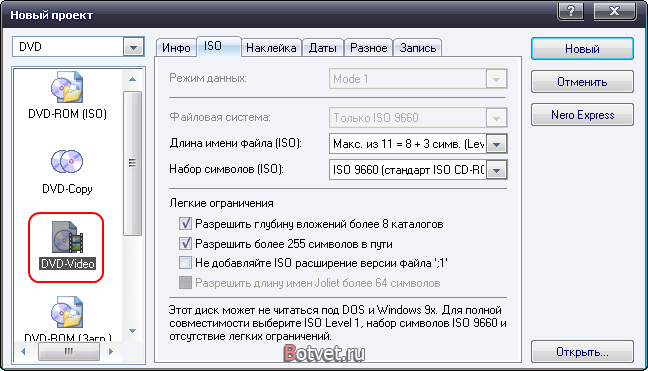Image resolution: width=648 pixels, height=371 pixels.
Task: Open the Запись tab
Action: (417, 48)
